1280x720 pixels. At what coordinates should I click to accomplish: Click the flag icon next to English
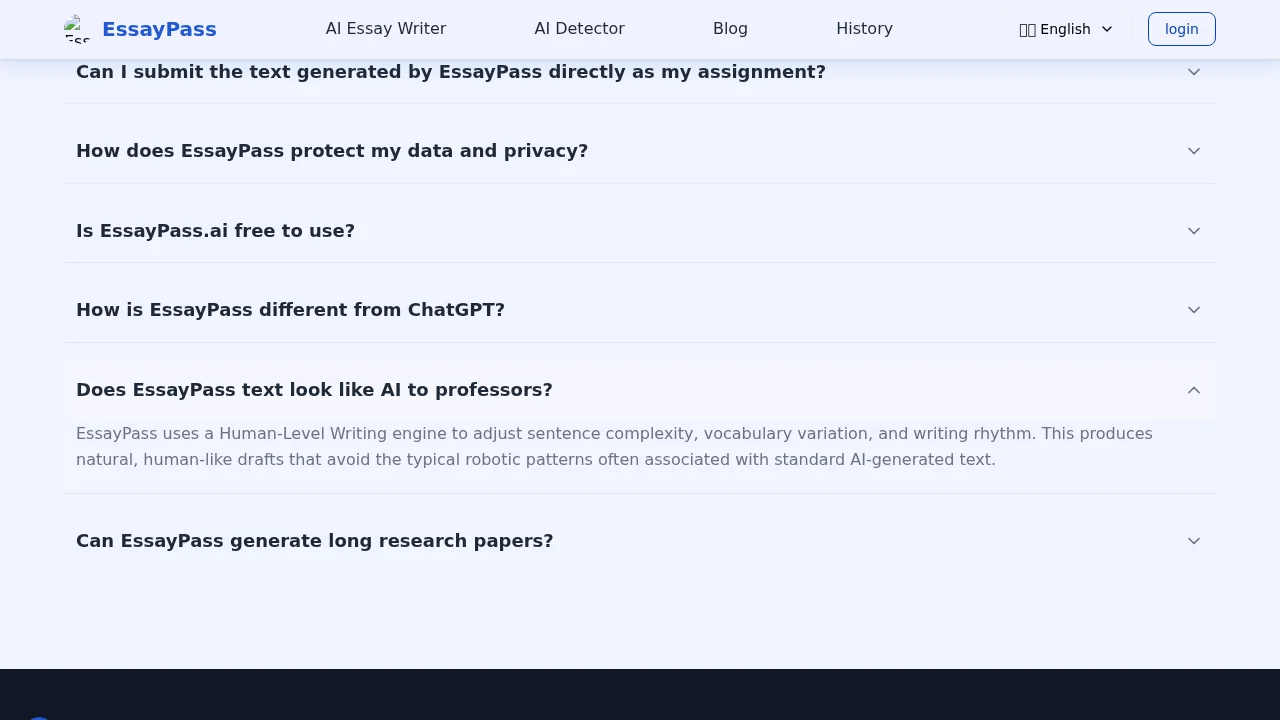1027,29
